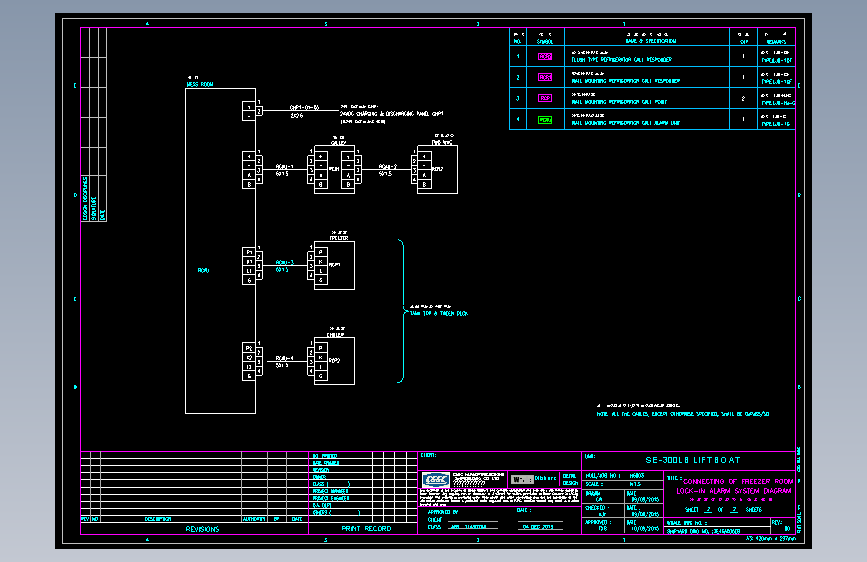867x562 pixels.
Task: Click the 'REMARKS' legend column header
Action: (x=776, y=41)
